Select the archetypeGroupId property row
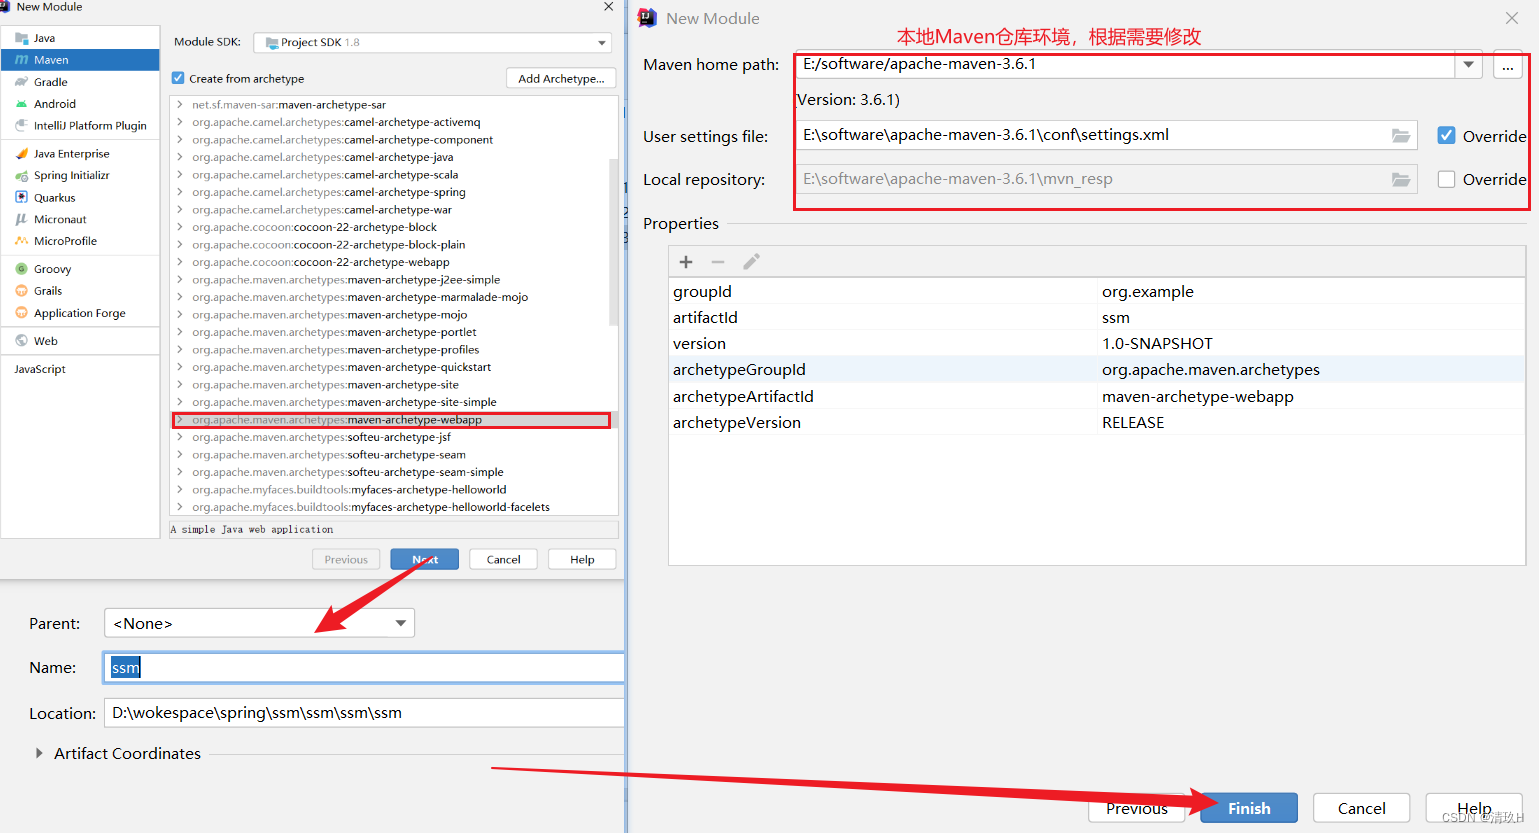1539x833 pixels. click(1097, 370)
